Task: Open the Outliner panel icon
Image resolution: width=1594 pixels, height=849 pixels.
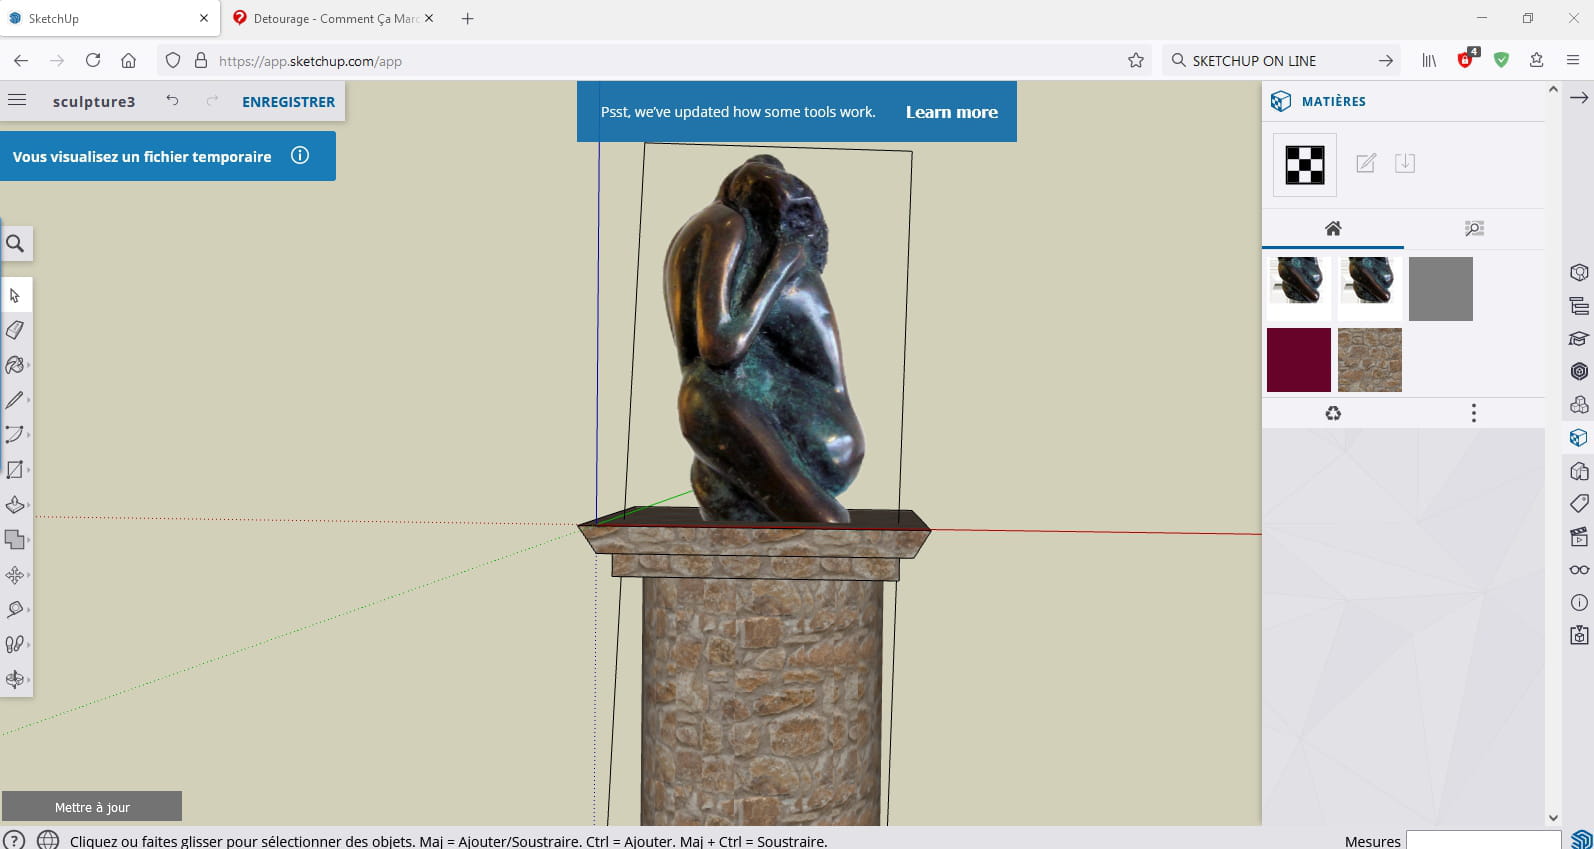Action: [x=1579, y=306]
